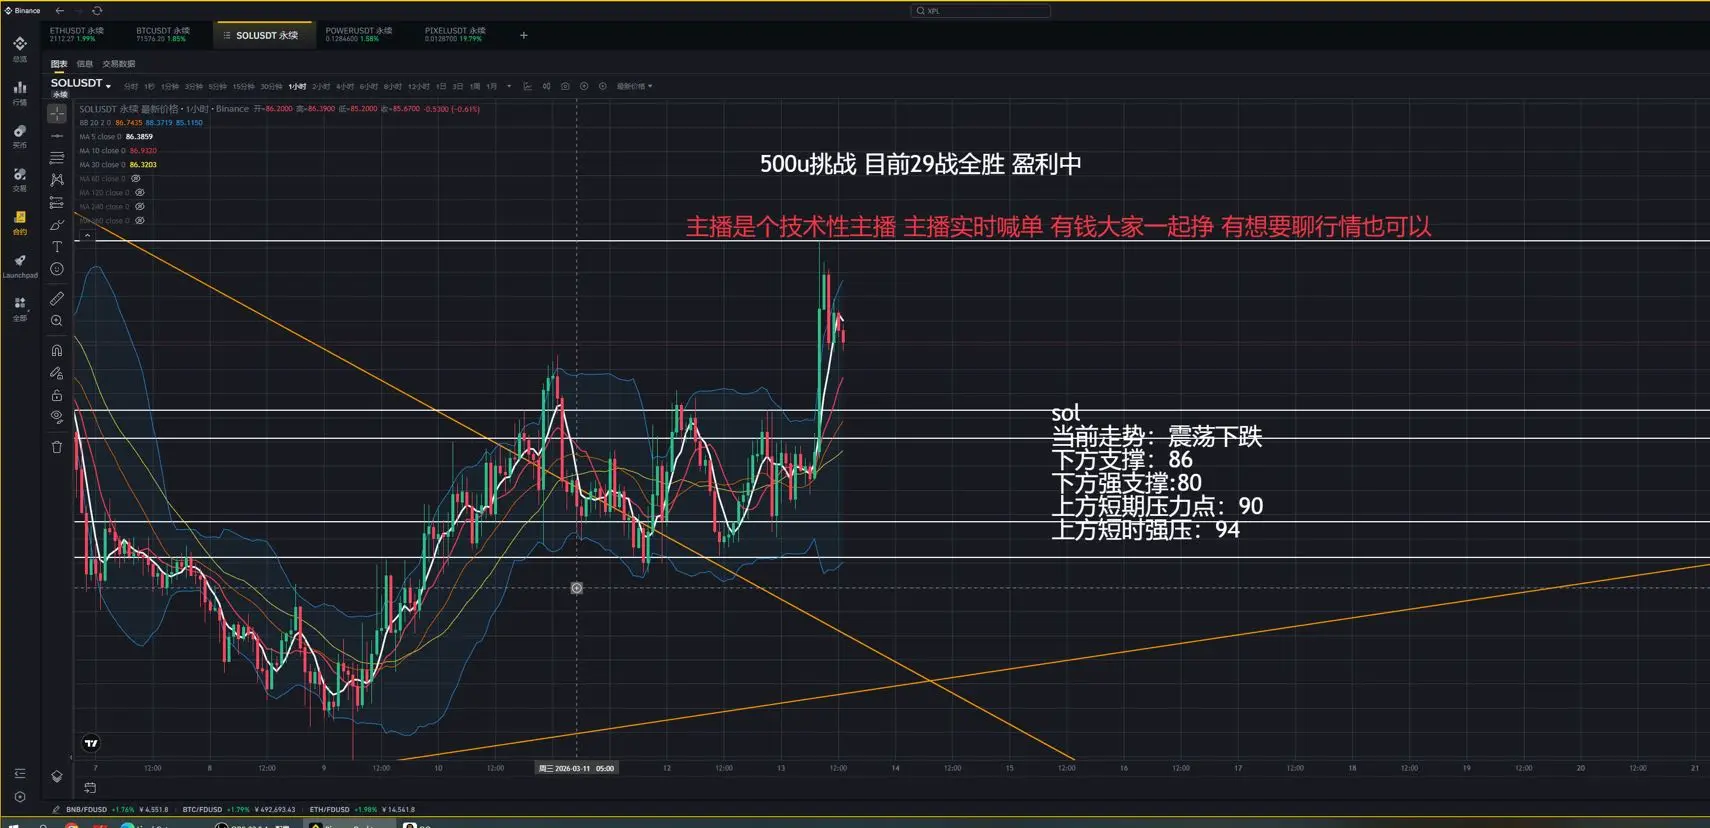Select the XABCD pattern tool

(57, 180)
